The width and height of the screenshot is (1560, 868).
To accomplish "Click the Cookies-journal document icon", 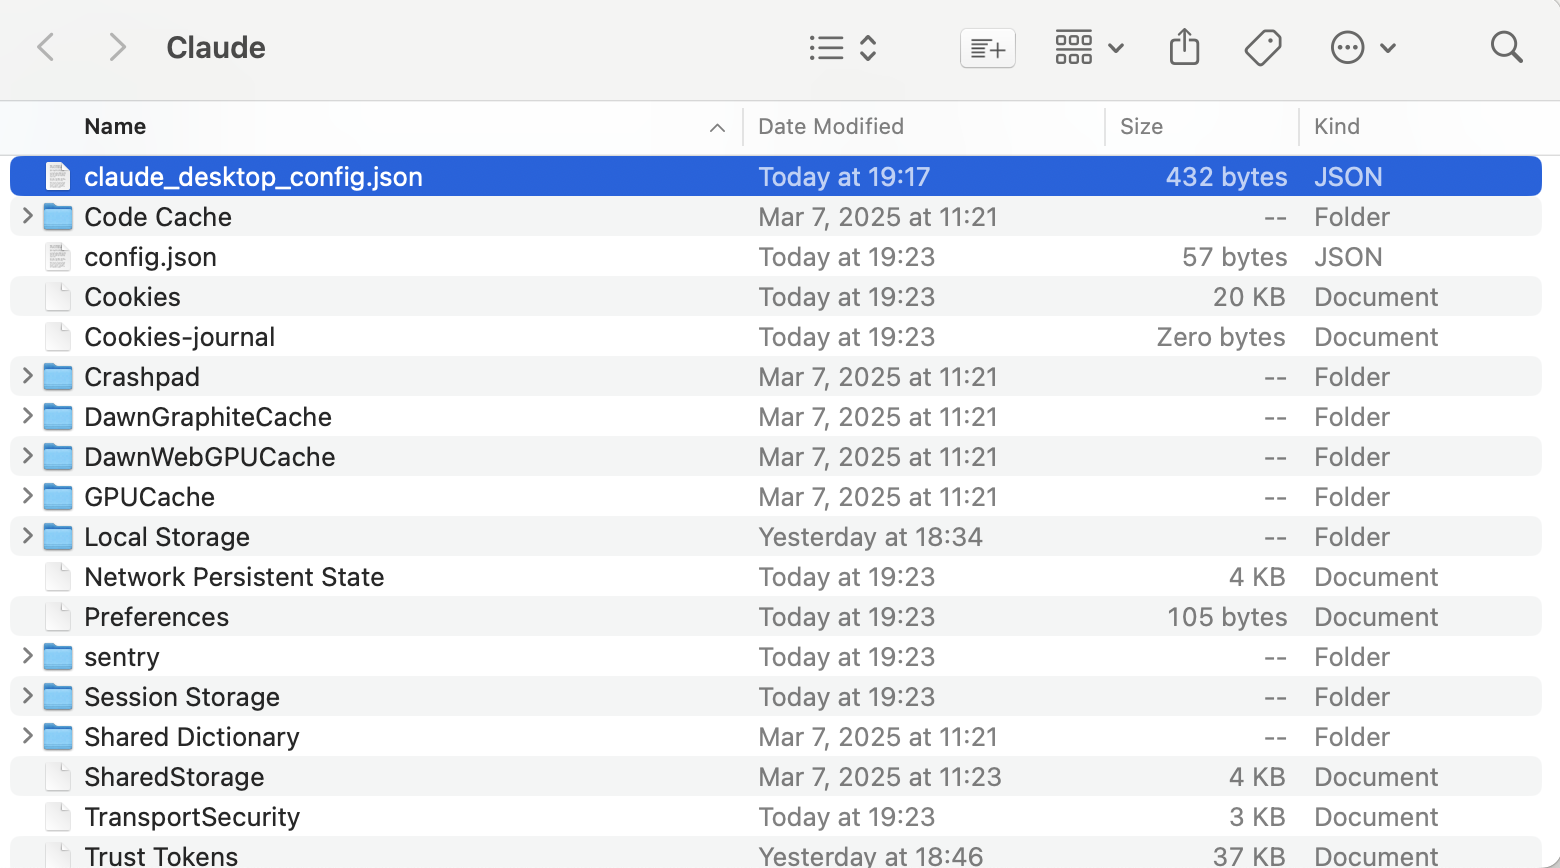I will 58,337.
